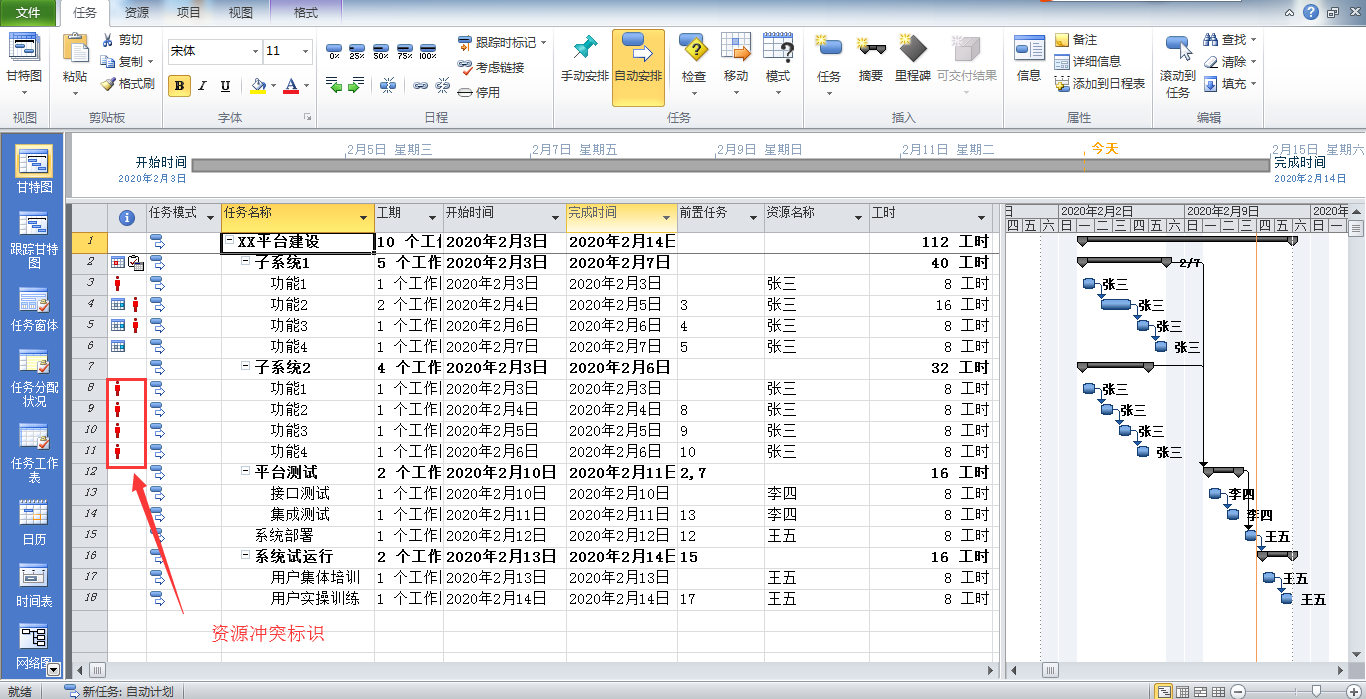Image resolution: width=1366 pixels, height=699 pixels.
Task: Collapse the 平台测试 summary task
Action: (x=246, y=472)
